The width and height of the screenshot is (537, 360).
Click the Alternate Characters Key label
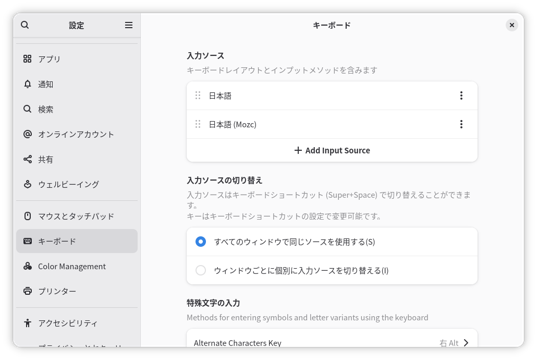(x=237, y=343)
